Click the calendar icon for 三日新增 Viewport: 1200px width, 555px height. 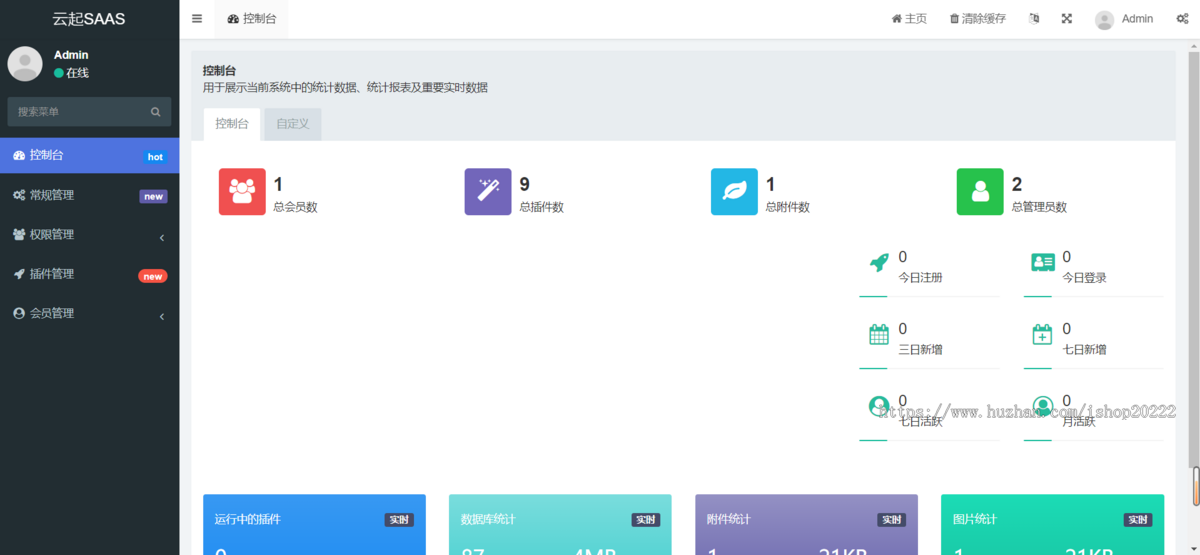pyautogui.click(x=879, y=334)
